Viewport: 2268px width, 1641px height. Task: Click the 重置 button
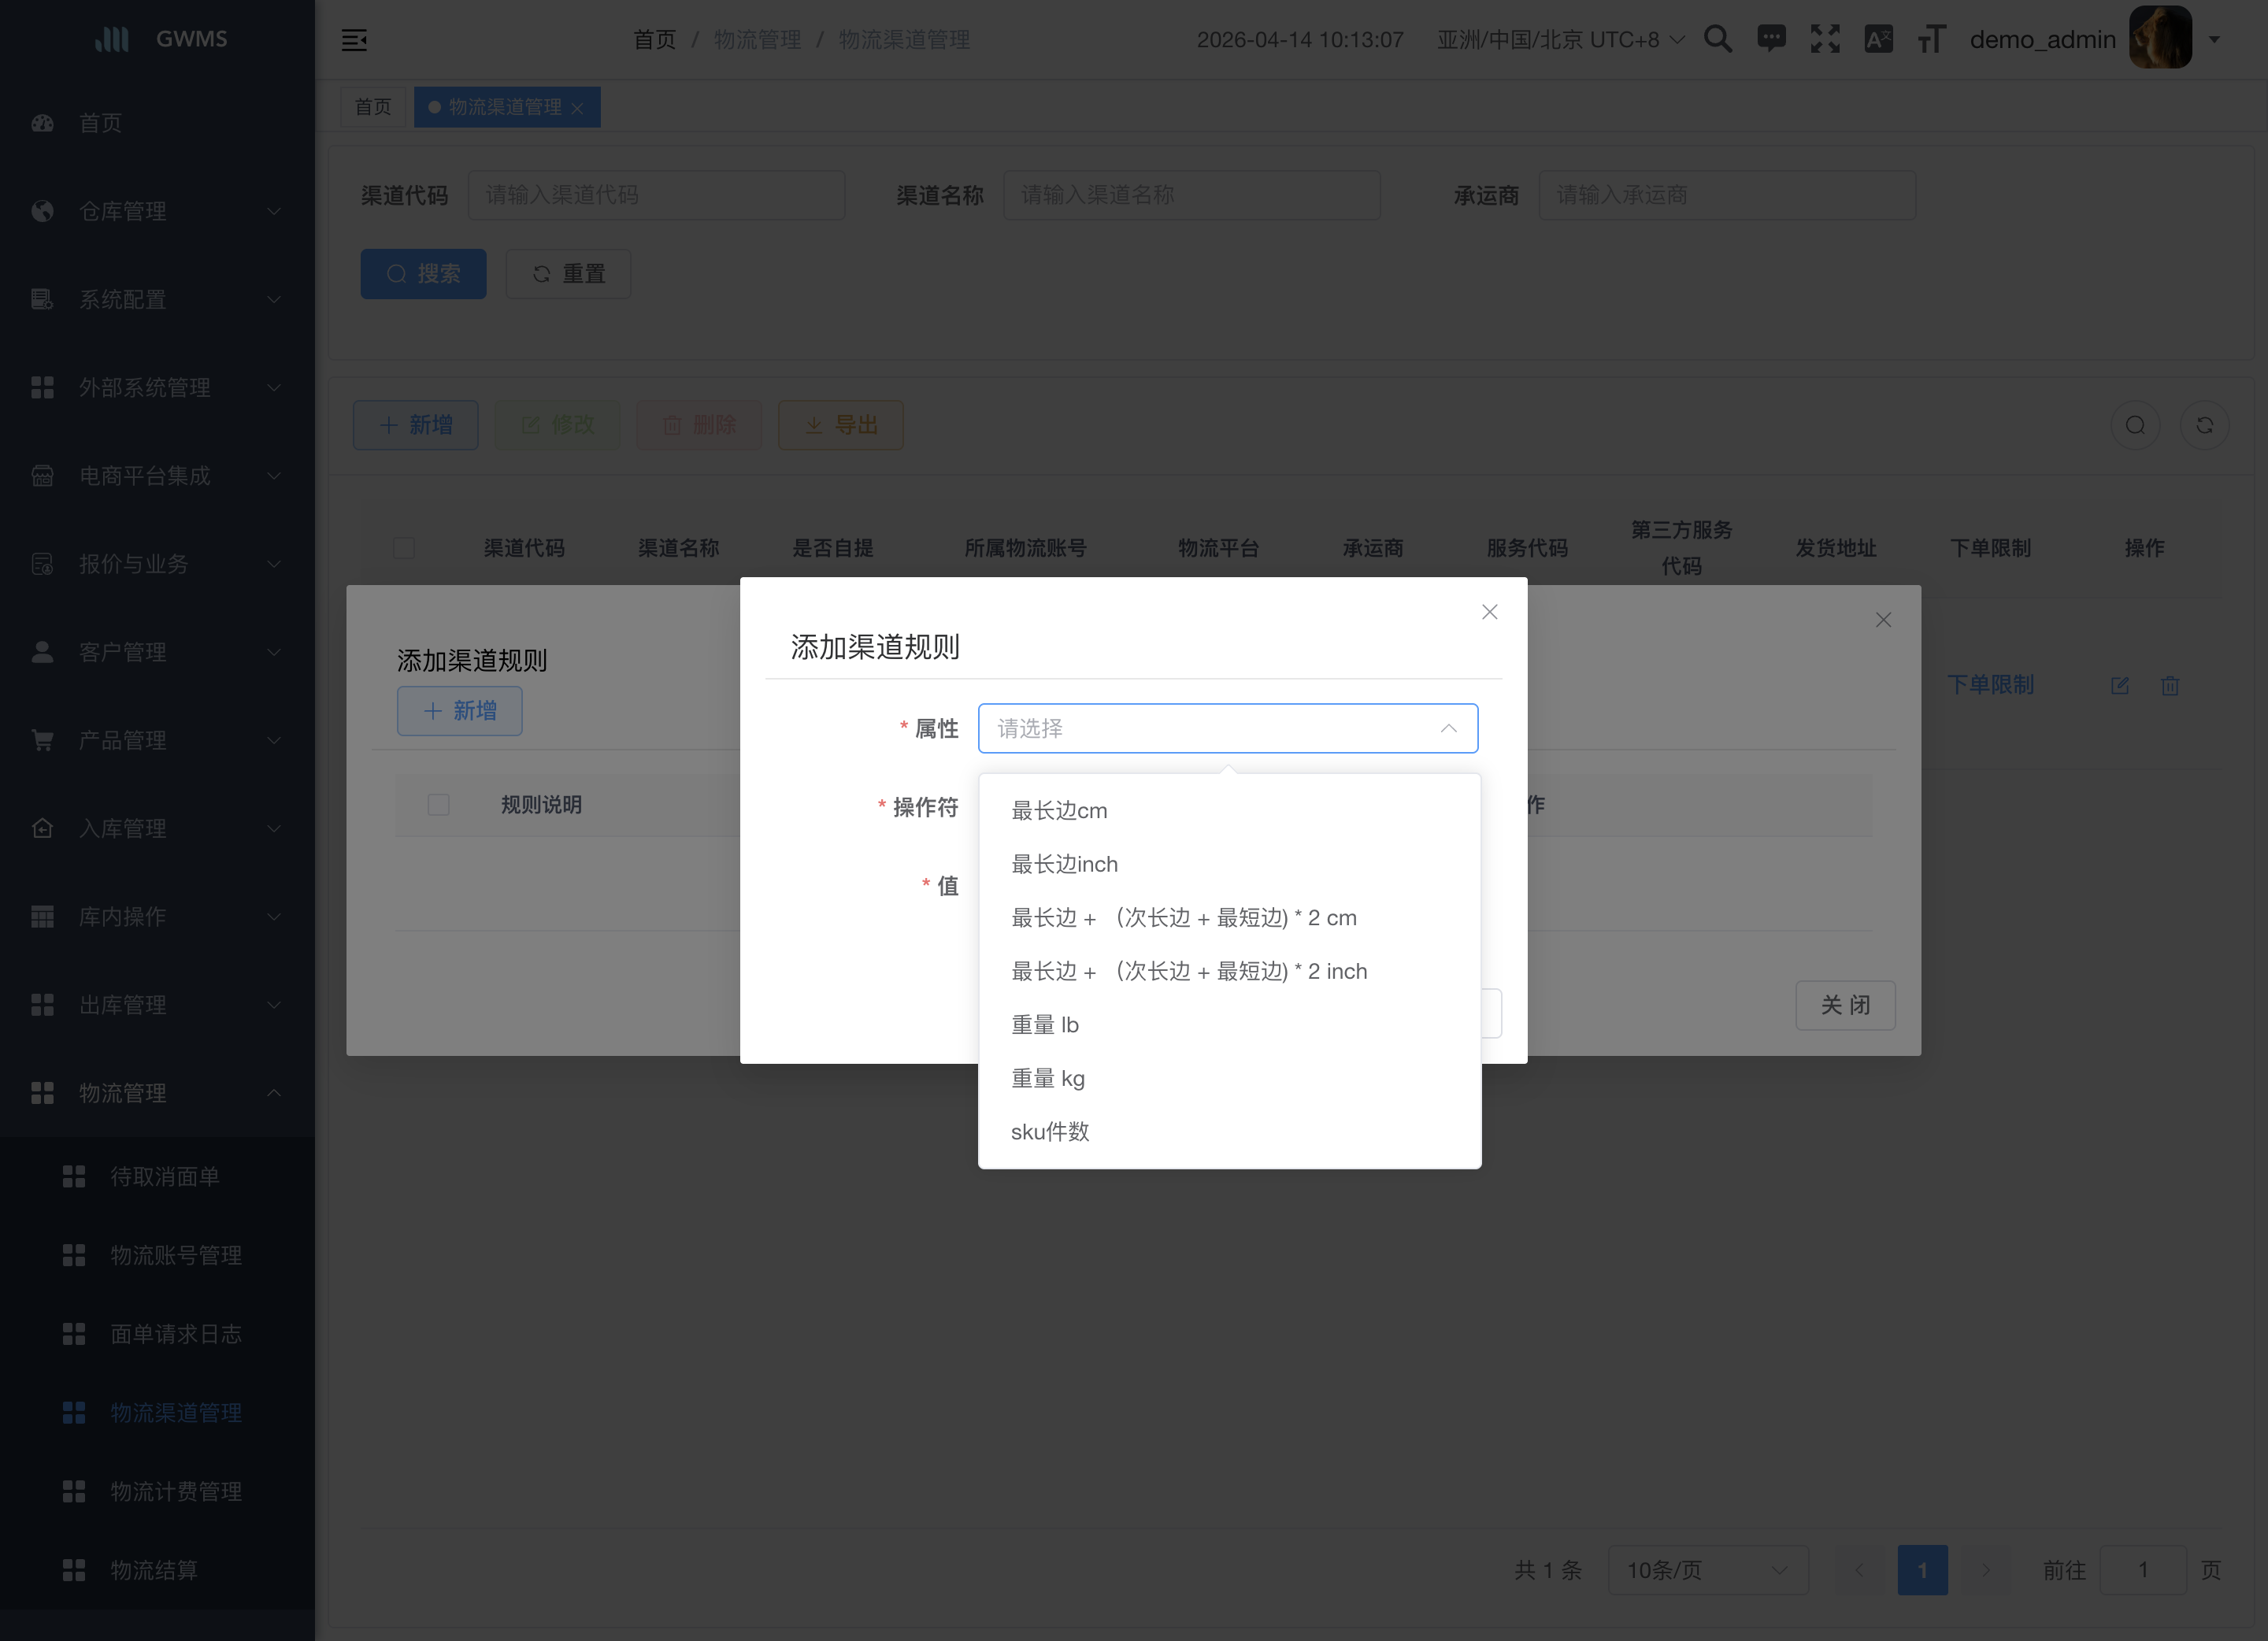point(568,274)
